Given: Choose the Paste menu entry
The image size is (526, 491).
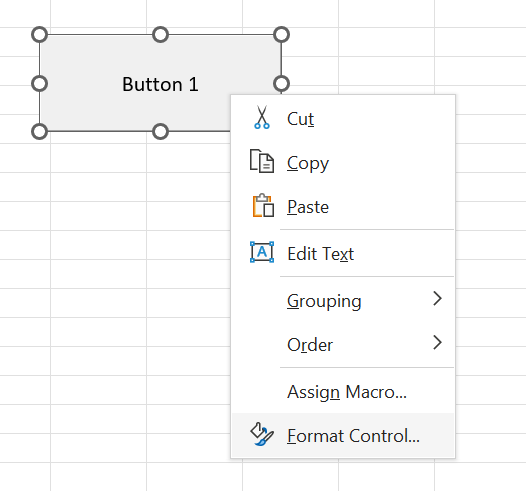Looking at the screenshot, I should click(343, 207).
